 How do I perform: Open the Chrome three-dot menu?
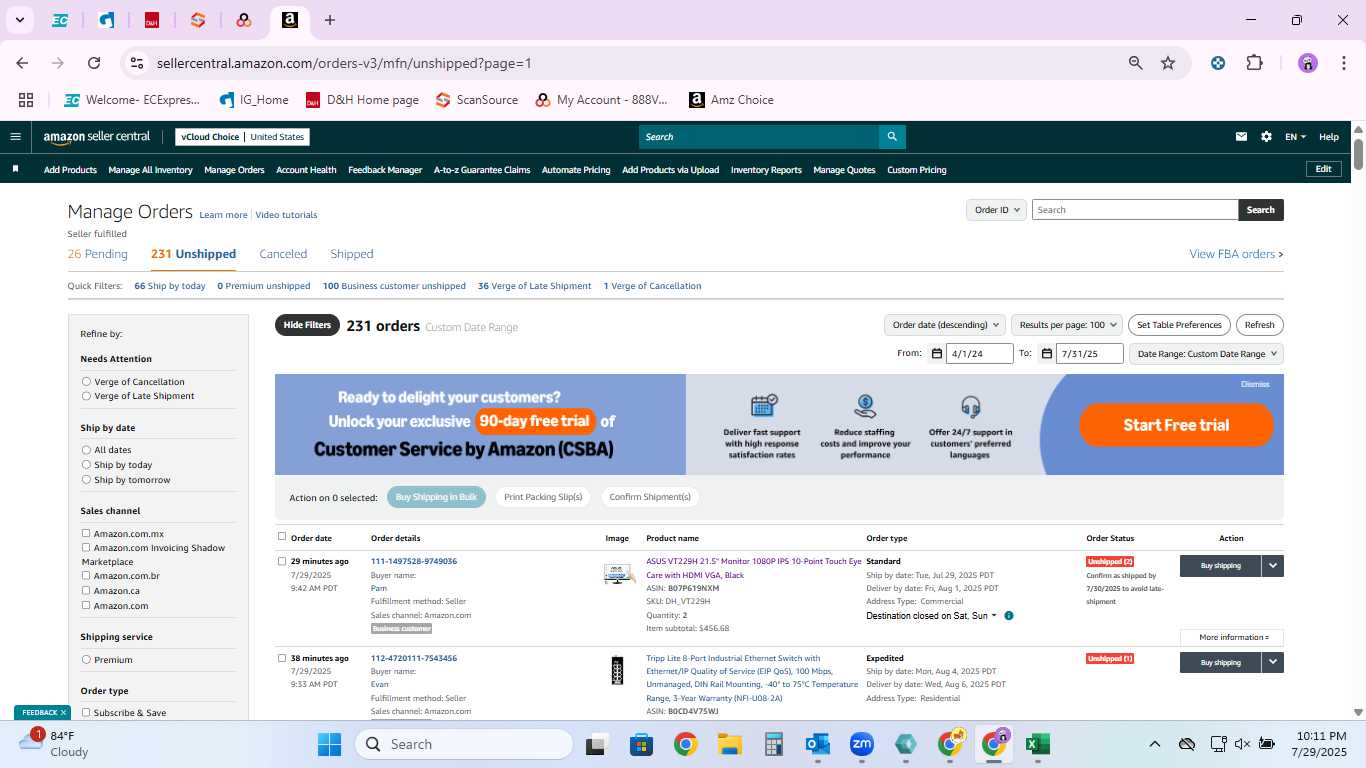tap(1342, 63)
